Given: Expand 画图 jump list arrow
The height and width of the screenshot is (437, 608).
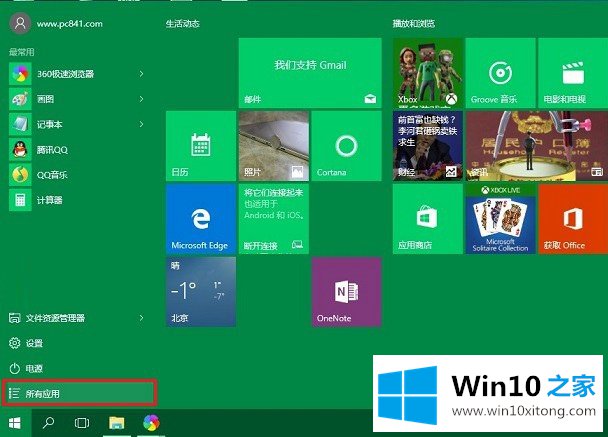Looking at the screenshot, I should click(142, 99).
